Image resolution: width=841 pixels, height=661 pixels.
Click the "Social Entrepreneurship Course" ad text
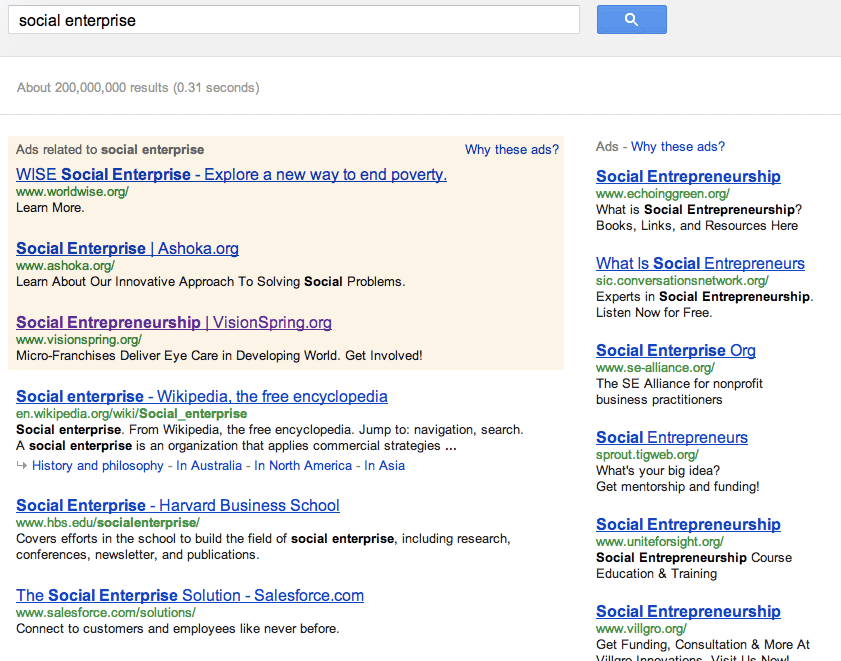[694, 557]
